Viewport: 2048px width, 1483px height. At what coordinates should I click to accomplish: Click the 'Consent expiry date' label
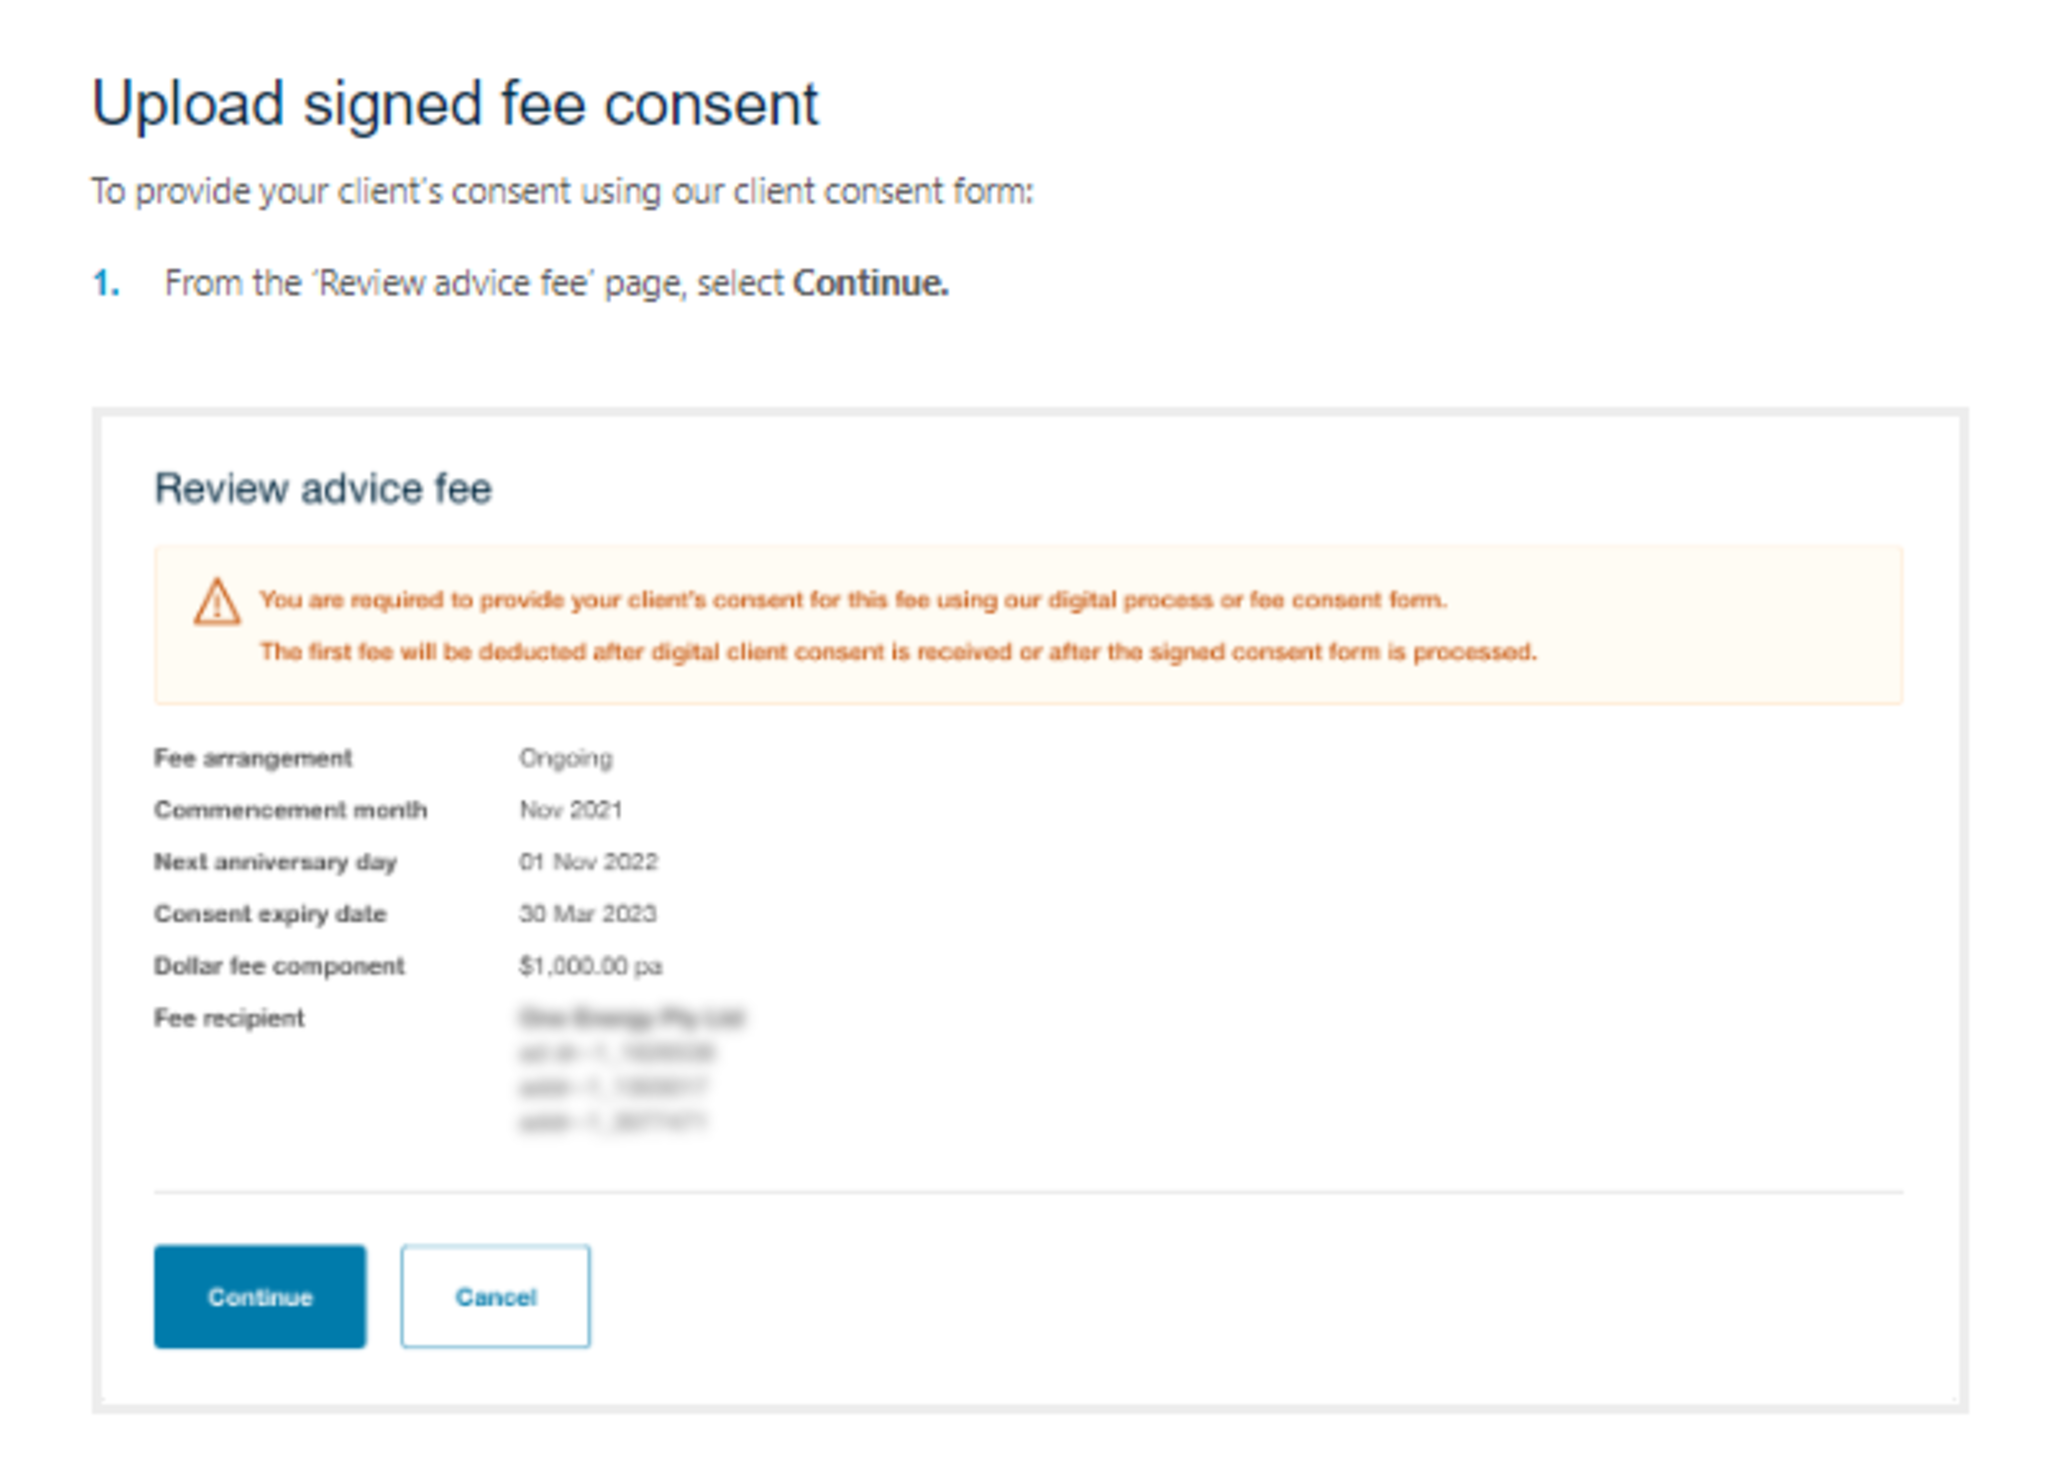270,914
